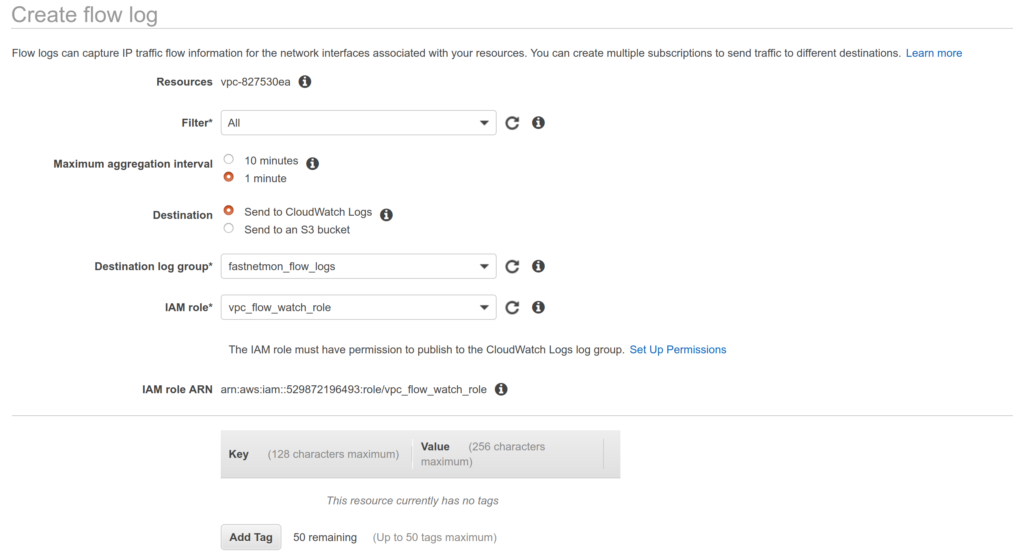The height and width of the screenshot is (560, 1024).
Task: Open the Learn more link
Action: coord(934,53)
